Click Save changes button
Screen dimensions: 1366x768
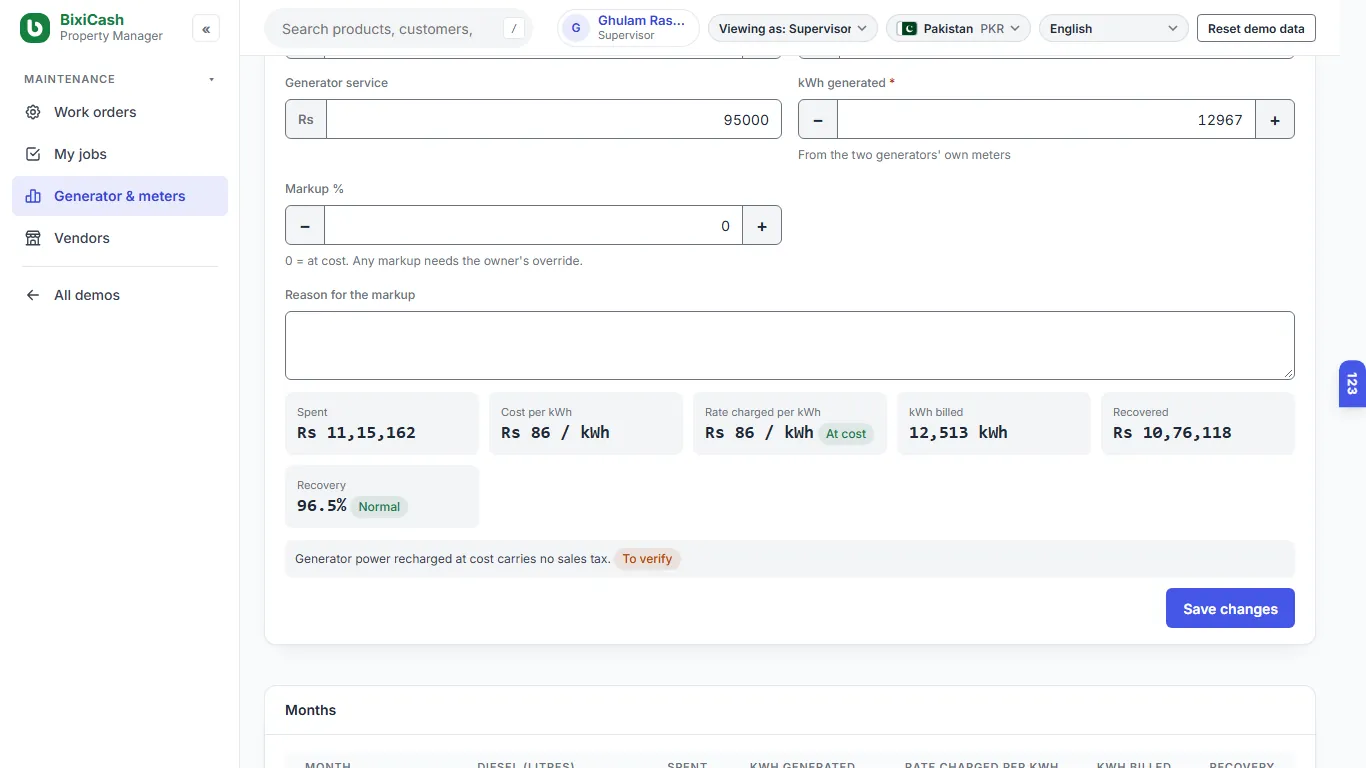tap(1230, 608)
